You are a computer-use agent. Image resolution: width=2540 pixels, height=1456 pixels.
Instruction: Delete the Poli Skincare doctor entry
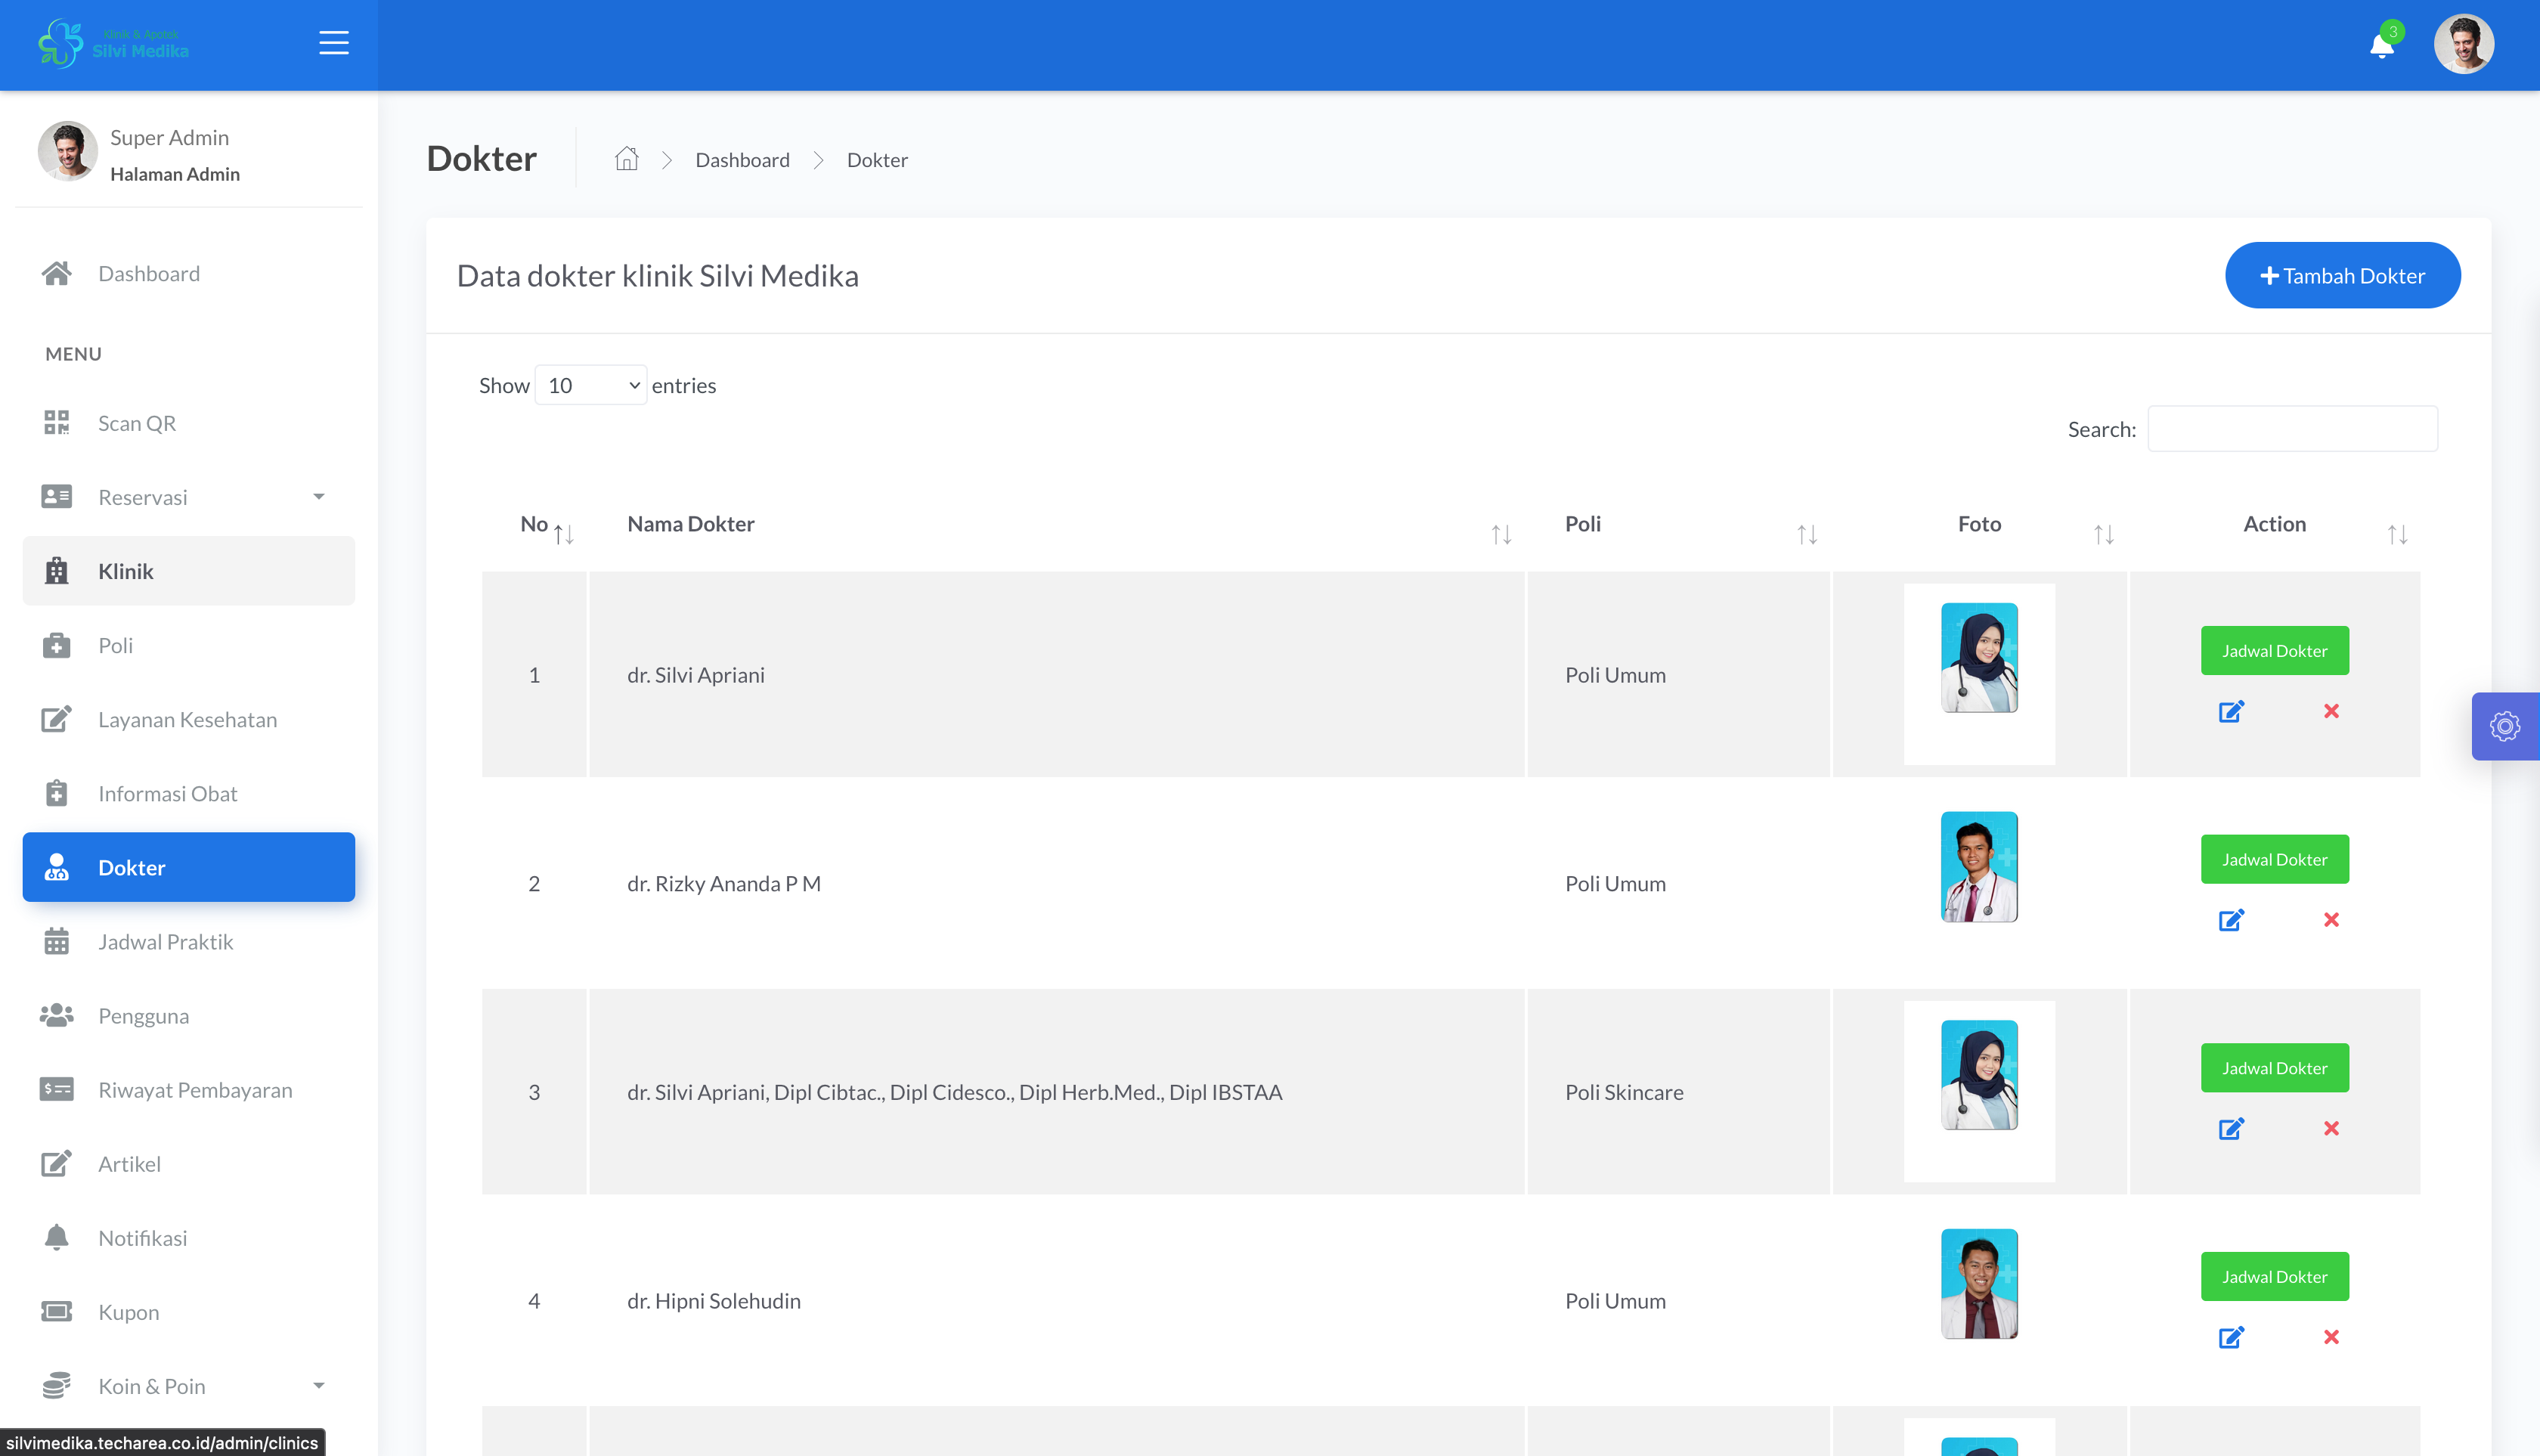(x=2331, y=1128)
